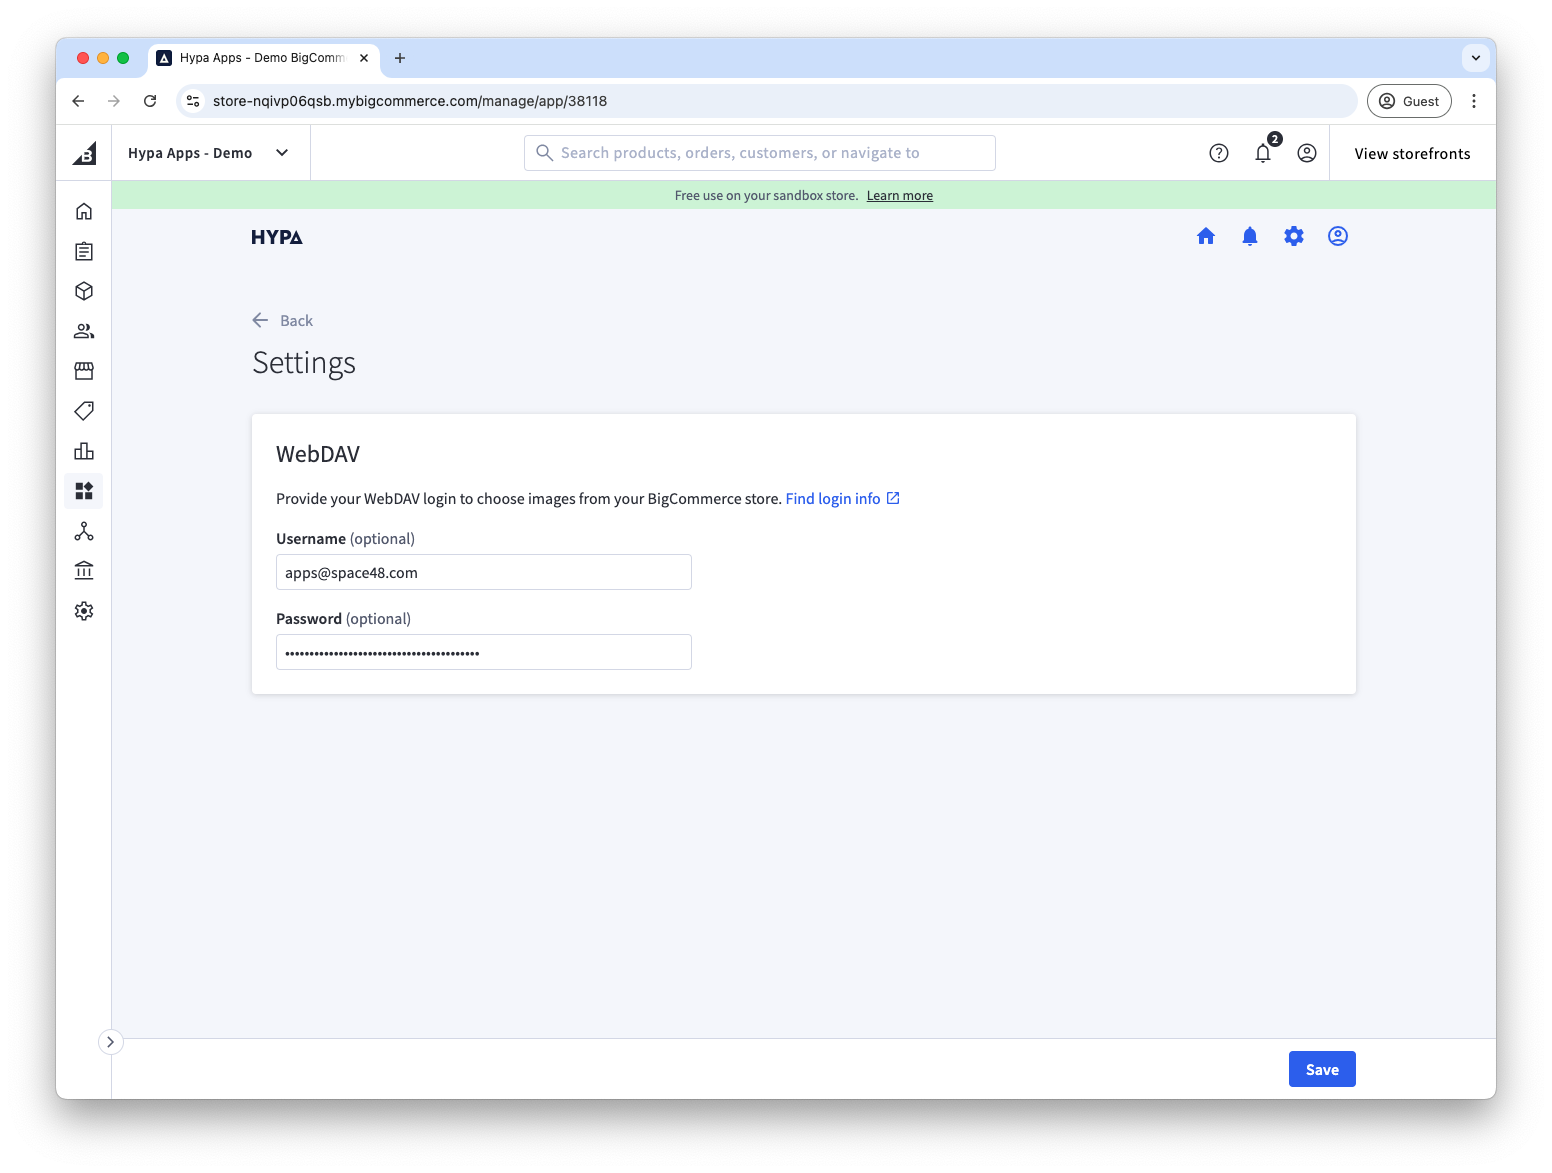The width and height of the screenshot is (1552, 1173).
Task: Click the Guest profile button
Action: tap(1409, 101)
